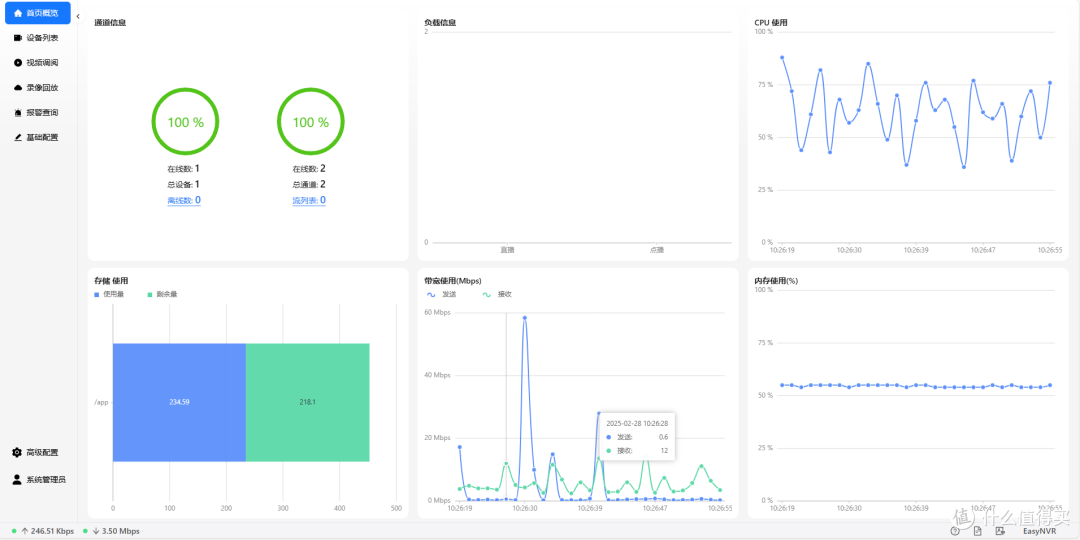The image size is (1080, 540).
Task: Click the device online 100 % ring
Action: coord(185,122)
